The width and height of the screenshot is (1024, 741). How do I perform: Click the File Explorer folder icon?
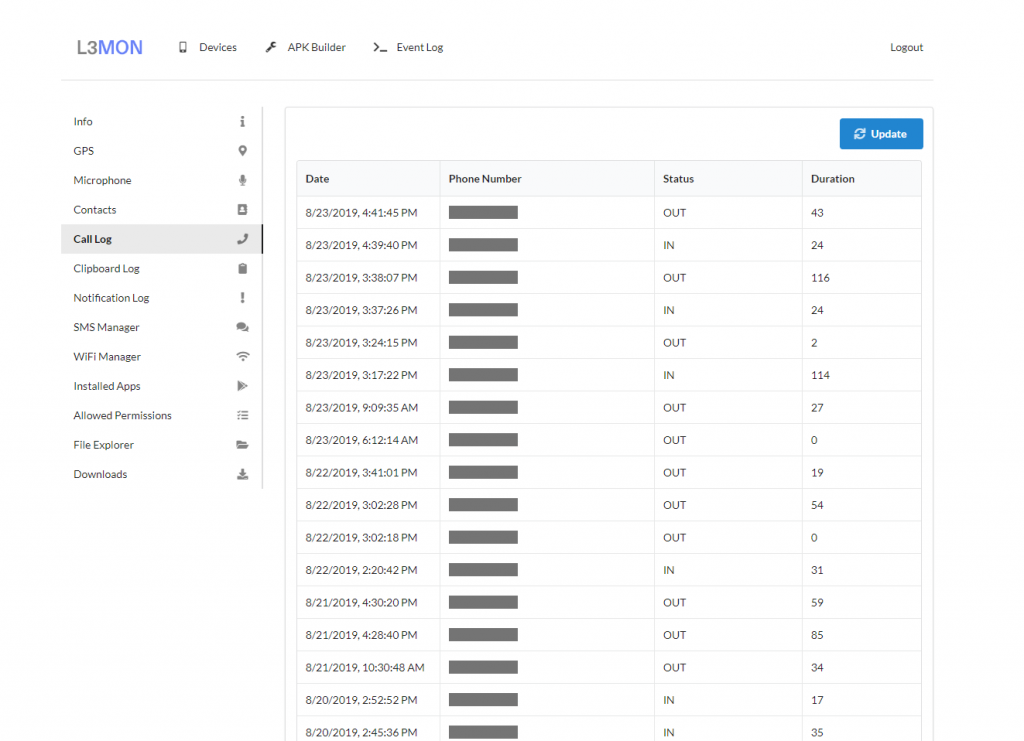[242, 445]
